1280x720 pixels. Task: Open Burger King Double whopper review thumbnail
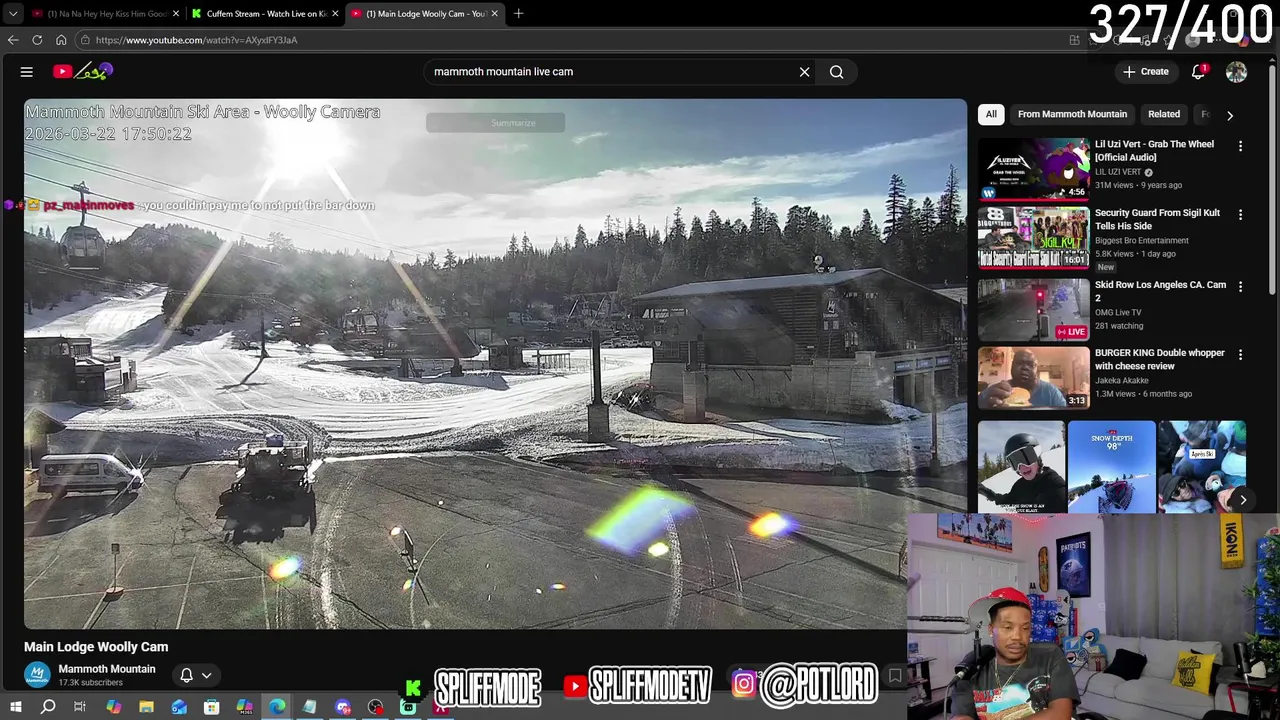1033,378
